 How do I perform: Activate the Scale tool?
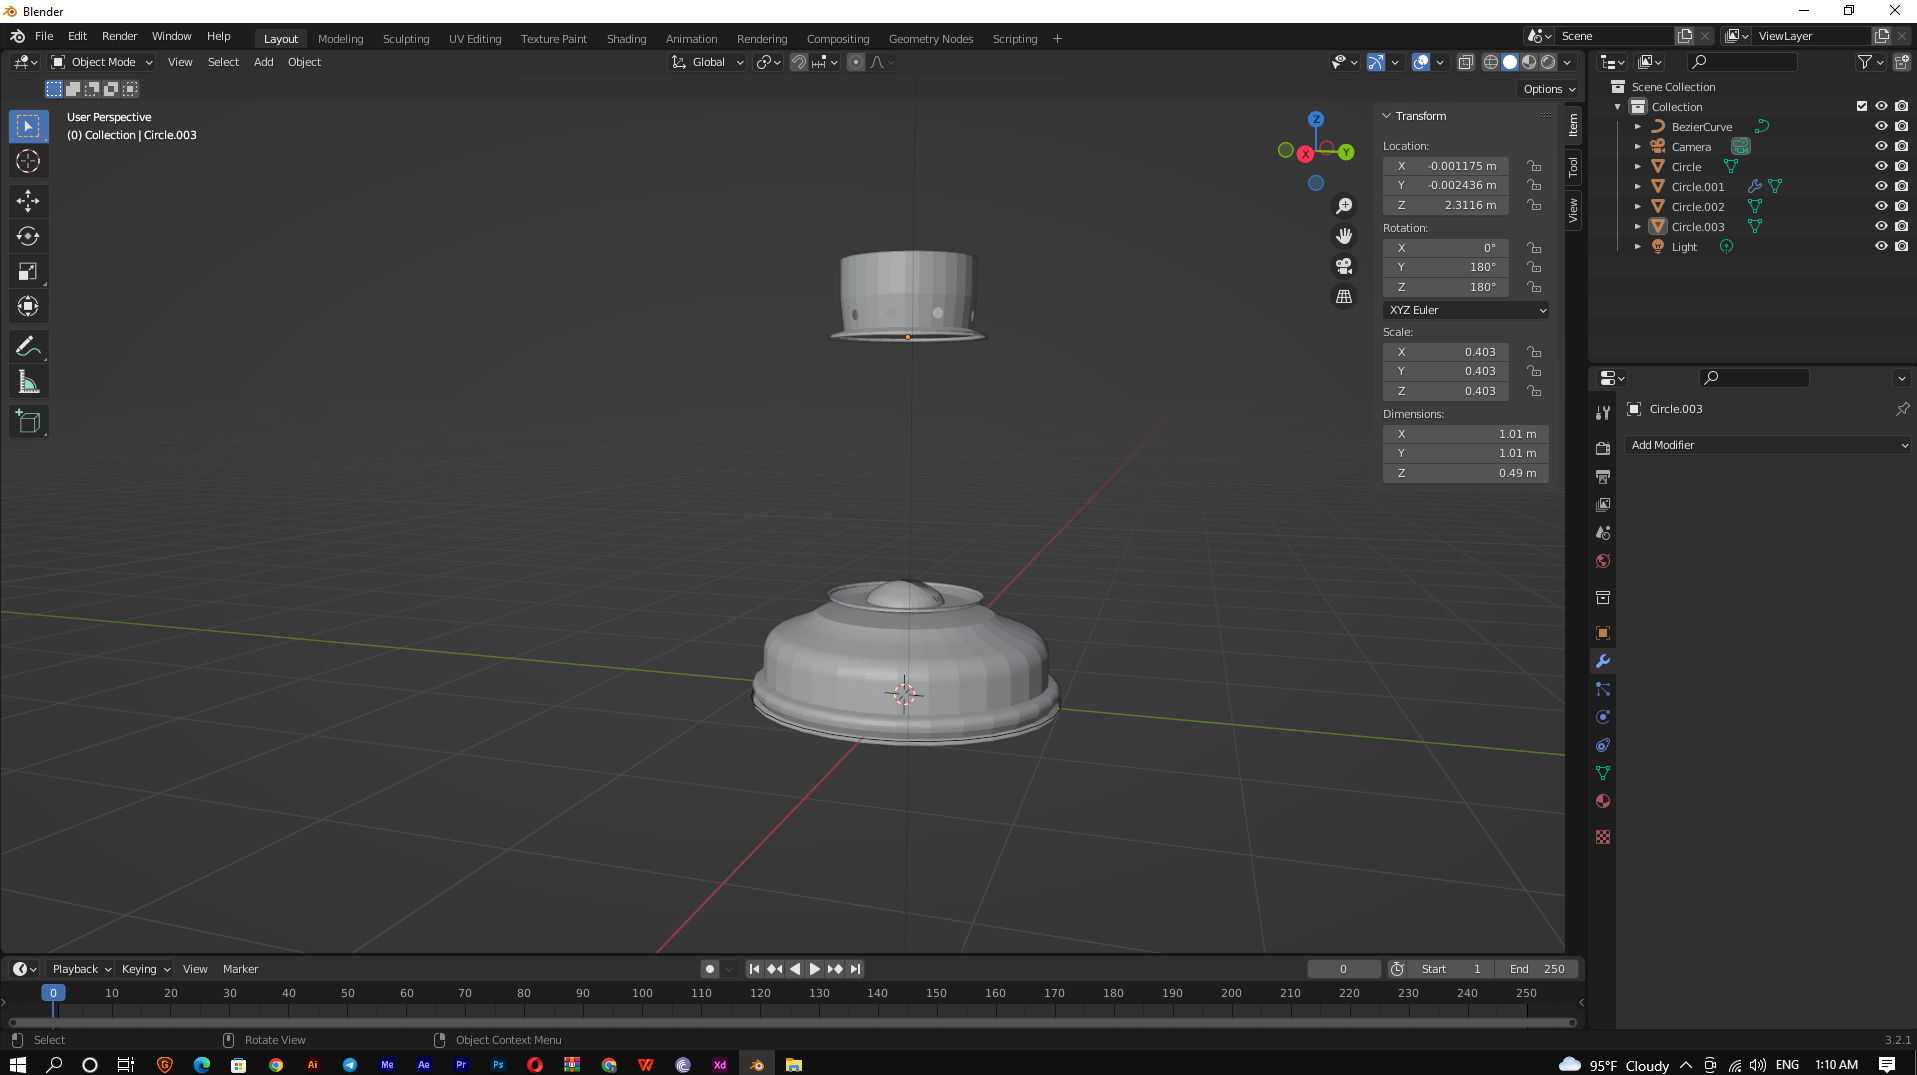28,271
